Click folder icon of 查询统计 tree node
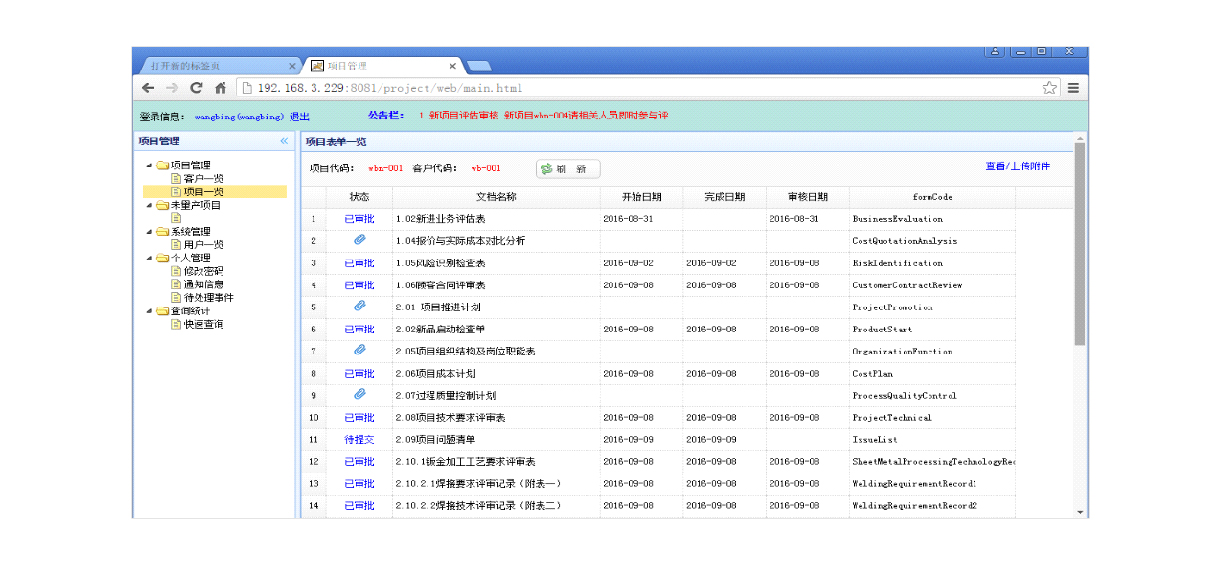This screenshot has height=566, width=1220. (x=162, y=311)
